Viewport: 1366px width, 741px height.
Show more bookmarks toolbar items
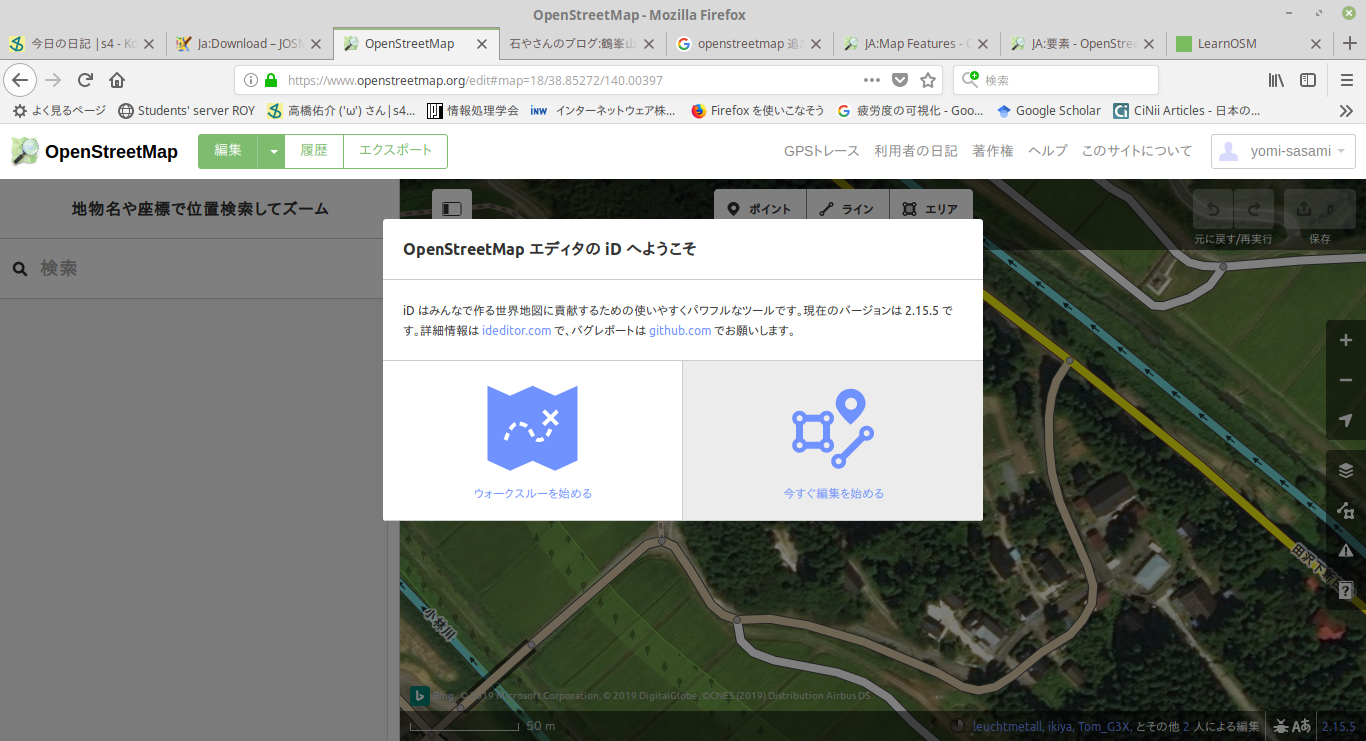tap(1346, 111)
